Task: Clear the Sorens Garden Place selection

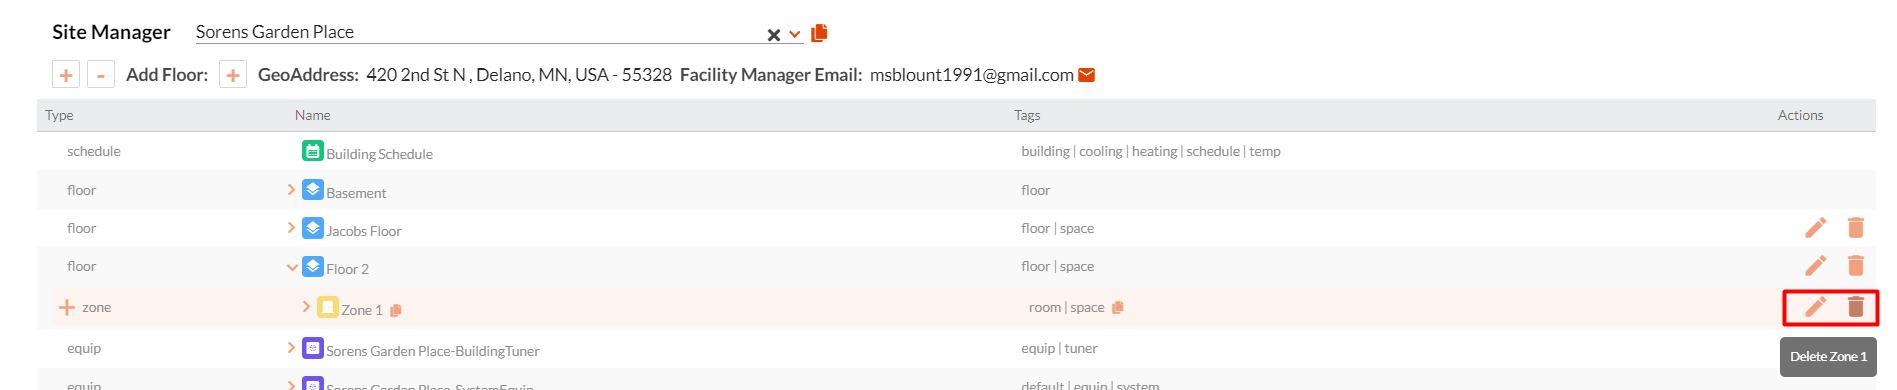Action: (773, 35)
